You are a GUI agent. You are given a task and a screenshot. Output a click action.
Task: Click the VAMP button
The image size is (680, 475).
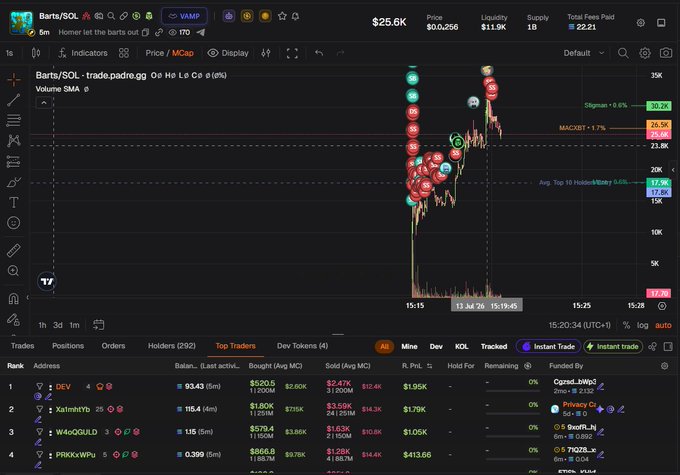pos(184,16)
